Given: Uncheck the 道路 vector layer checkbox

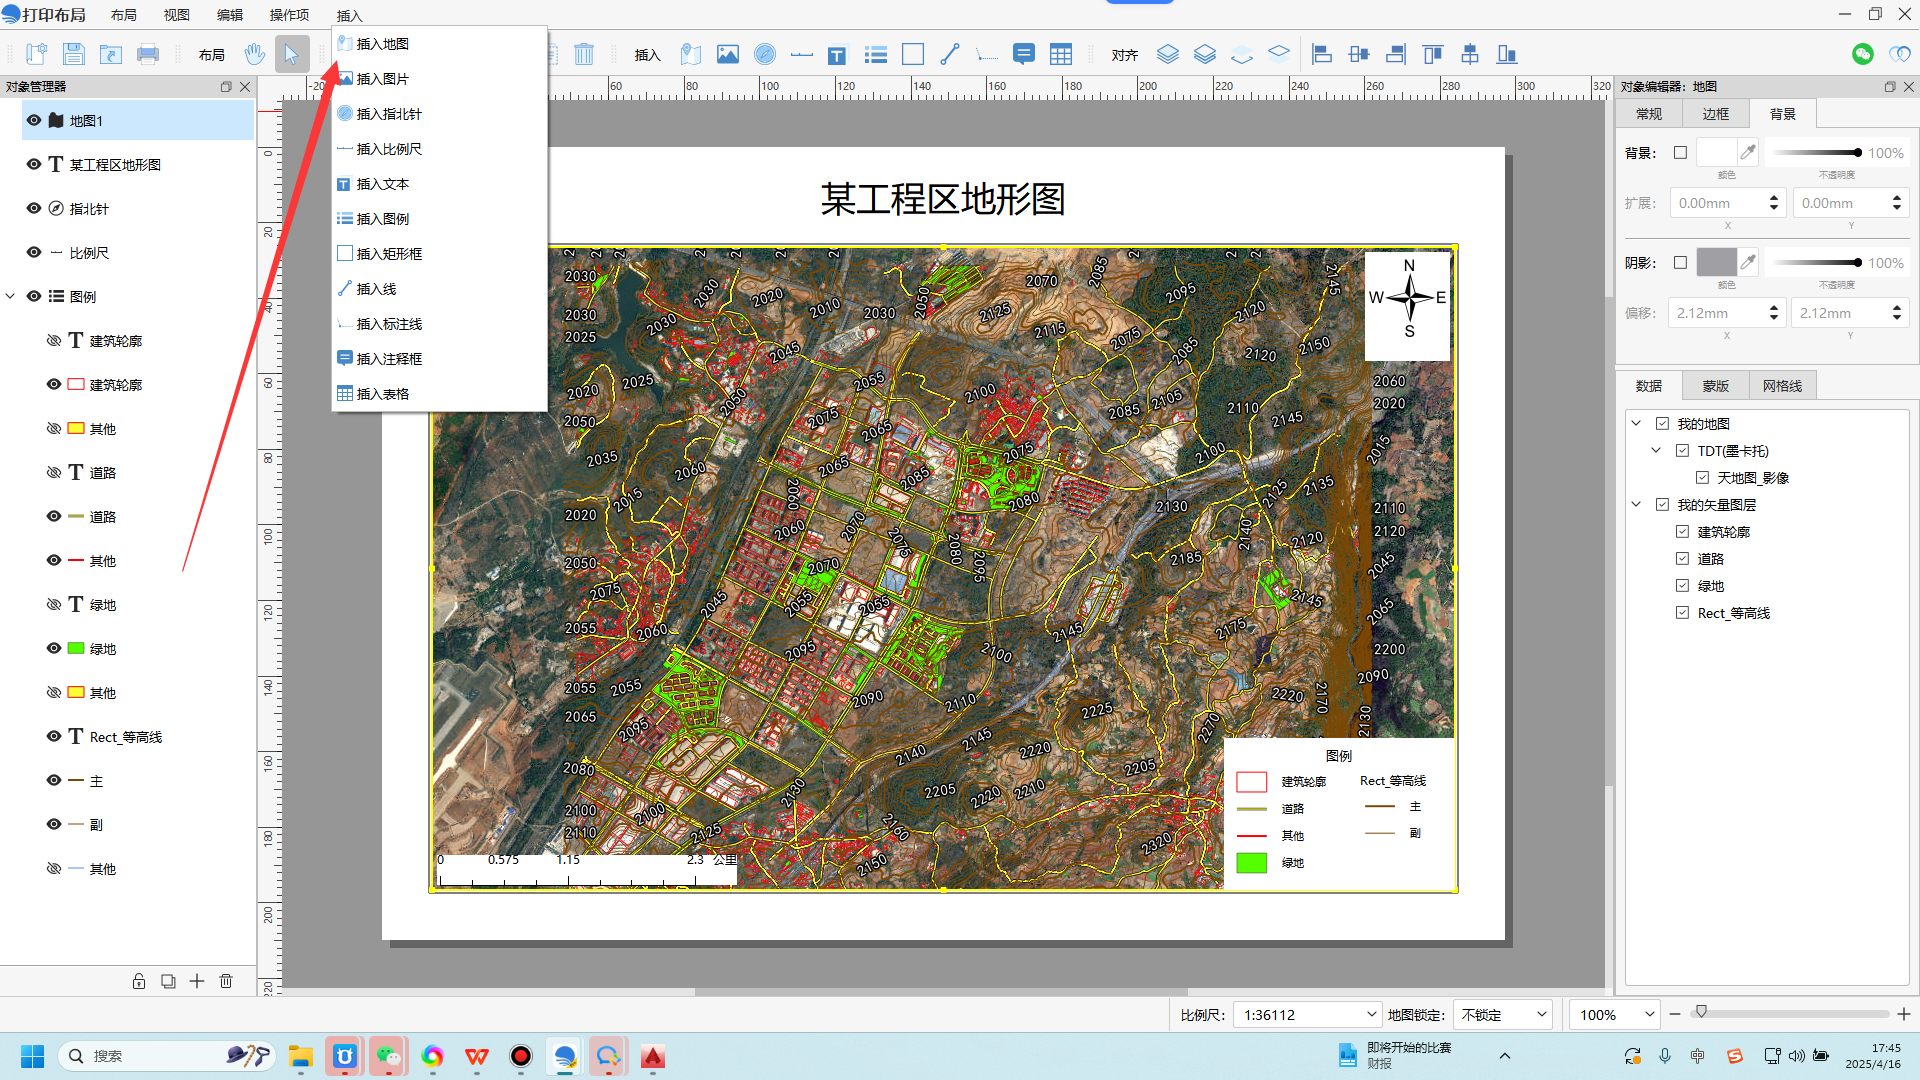Looking at the screenshot, I should 1683,559.
